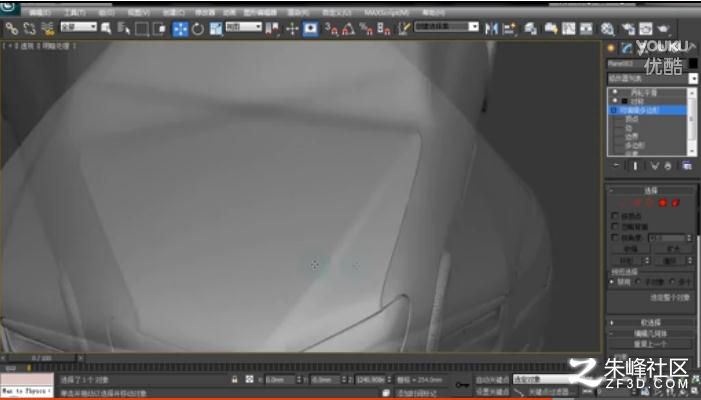Toggle the 3D Snaps icon
701x400 pixels.
point(331,29)
